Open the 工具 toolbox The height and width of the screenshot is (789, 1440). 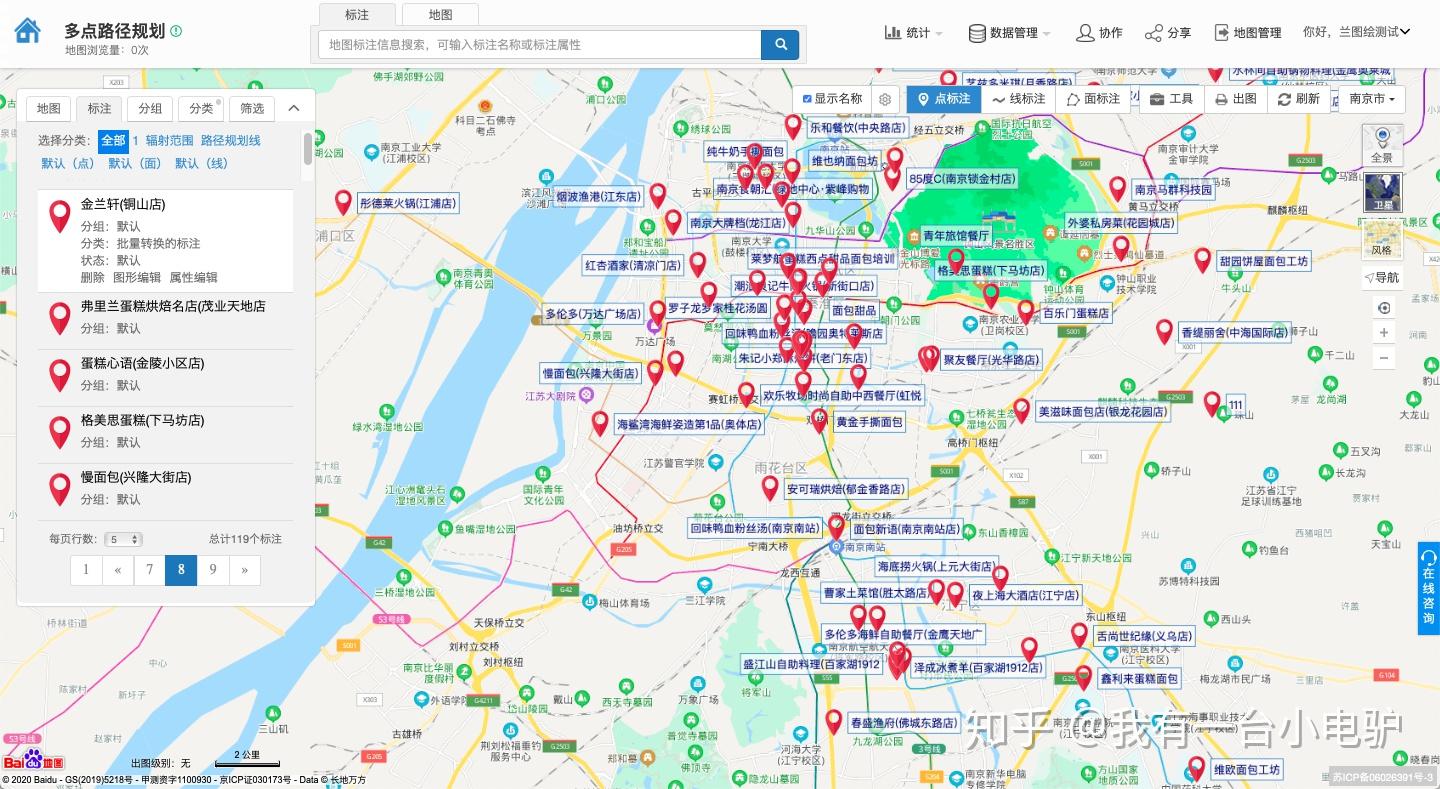1171,99
